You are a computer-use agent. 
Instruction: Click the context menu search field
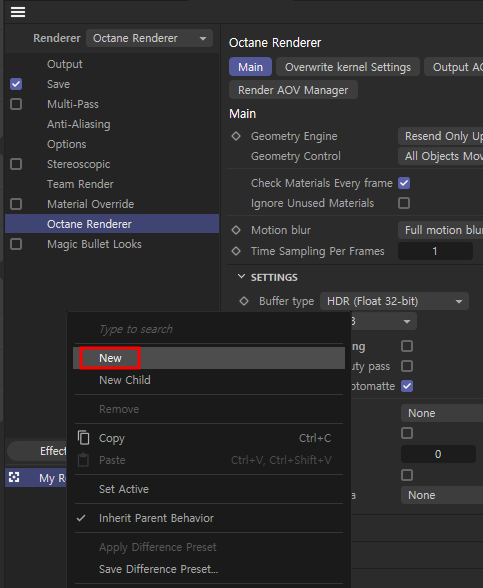209,329
